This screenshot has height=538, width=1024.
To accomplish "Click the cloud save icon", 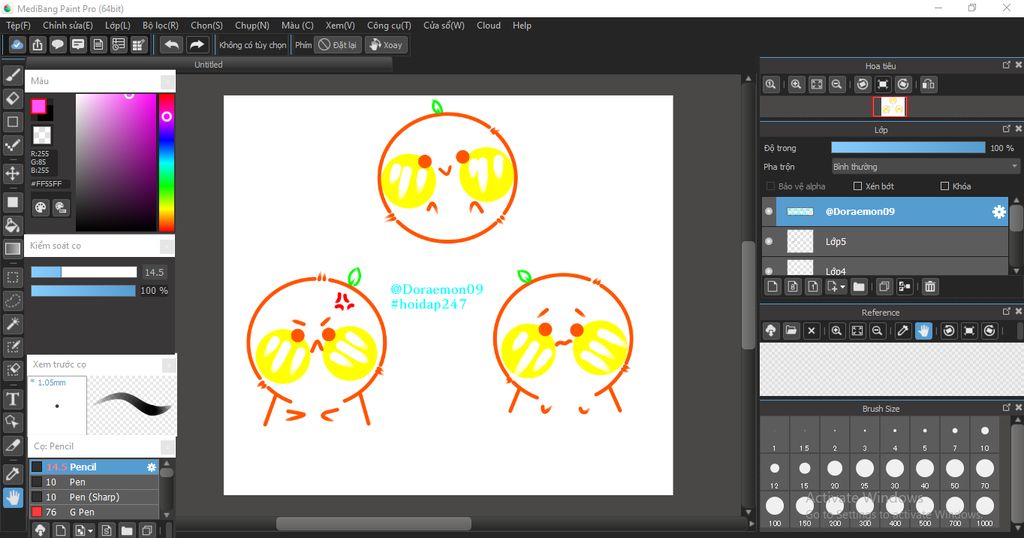I will tap(17, 44).
